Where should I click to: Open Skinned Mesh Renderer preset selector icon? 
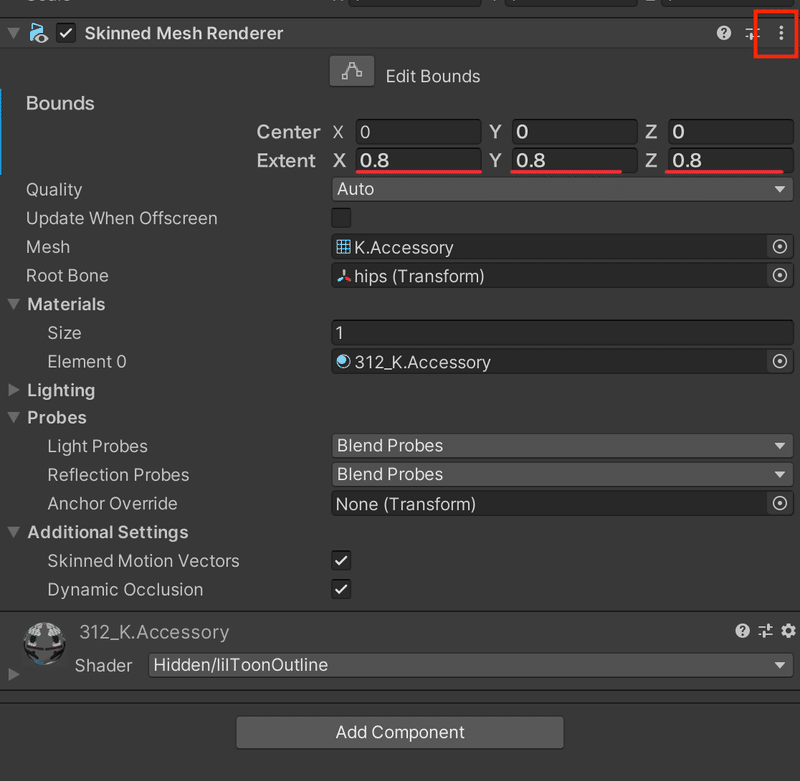tap(753, 33)
